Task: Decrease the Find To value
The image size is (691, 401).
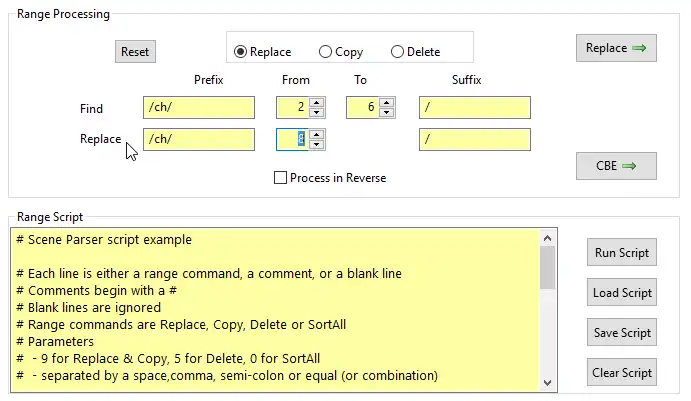Action: [x=387, y=113]
